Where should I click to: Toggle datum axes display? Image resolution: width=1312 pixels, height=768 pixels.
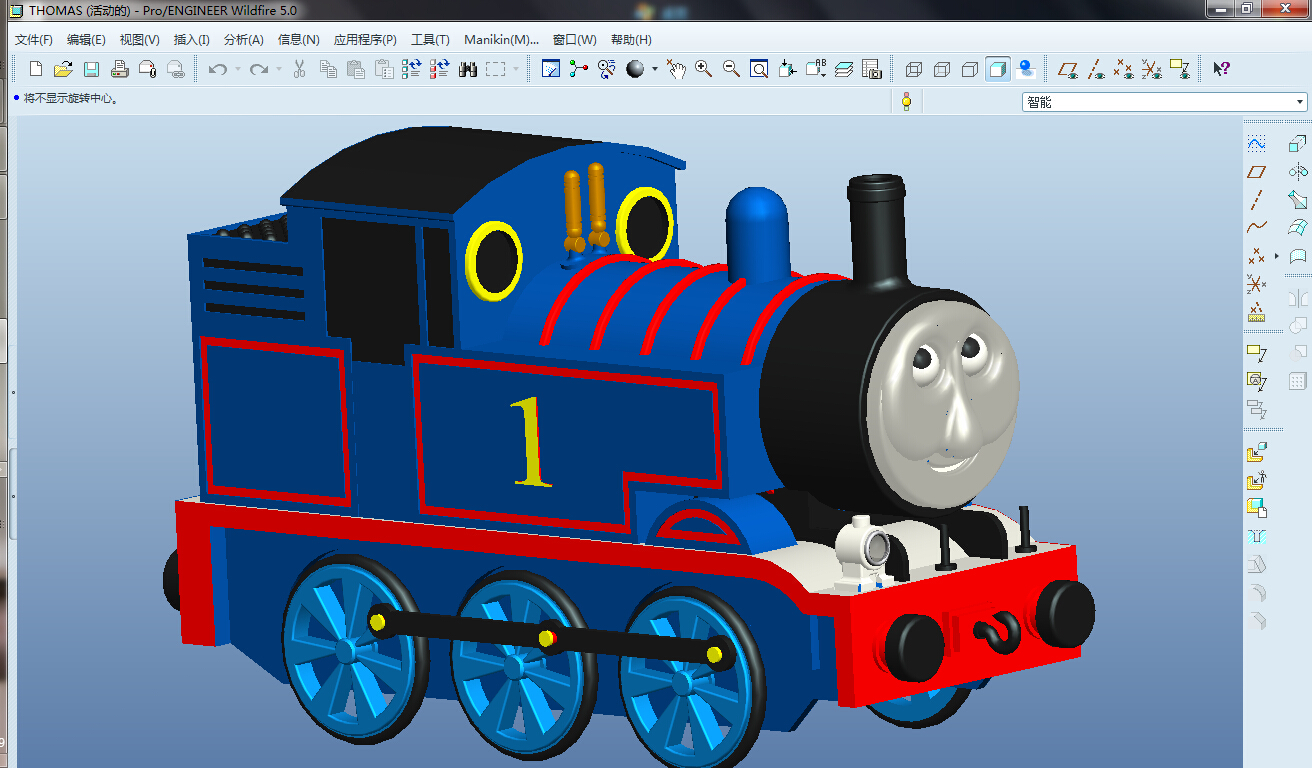(x=1096, y=69)
